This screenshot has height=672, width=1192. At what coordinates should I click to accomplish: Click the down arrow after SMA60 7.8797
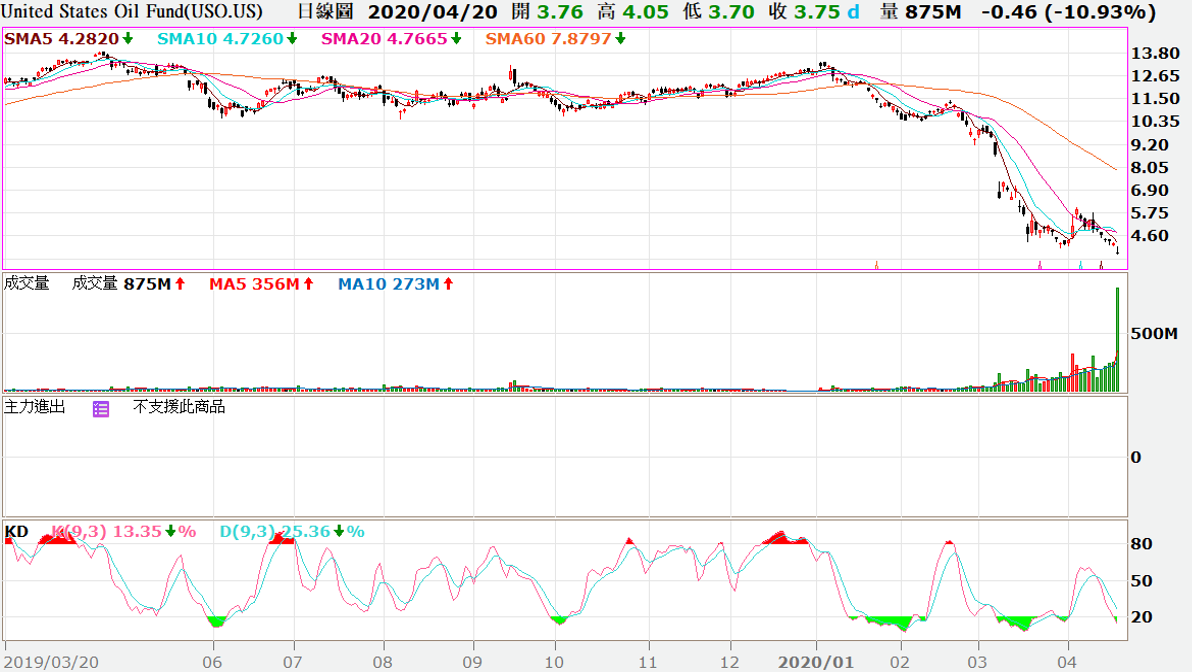(x=620, y=39)
